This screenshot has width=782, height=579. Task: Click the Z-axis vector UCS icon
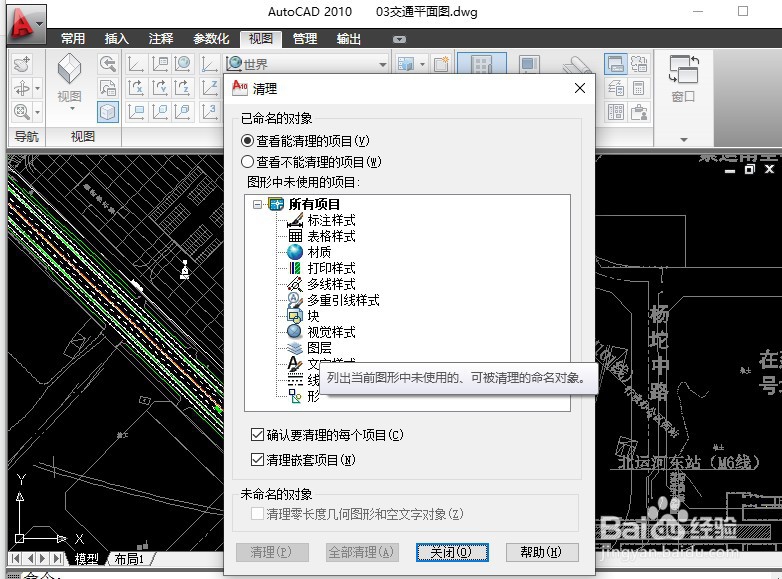click(x=209, y=88)
